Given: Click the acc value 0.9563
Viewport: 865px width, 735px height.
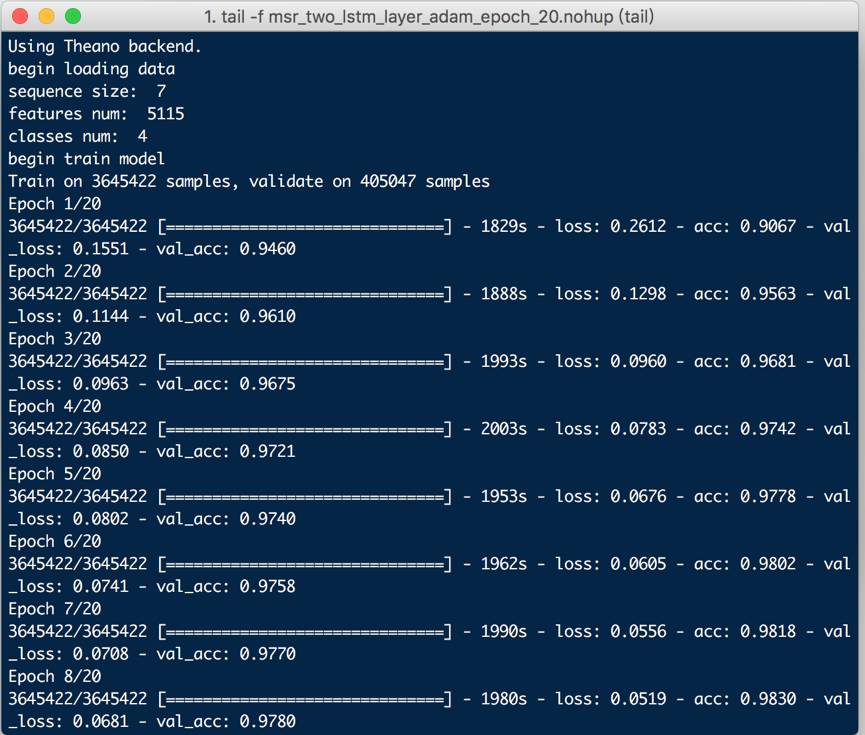Looking at the screenshot, I should click(768, 294).
